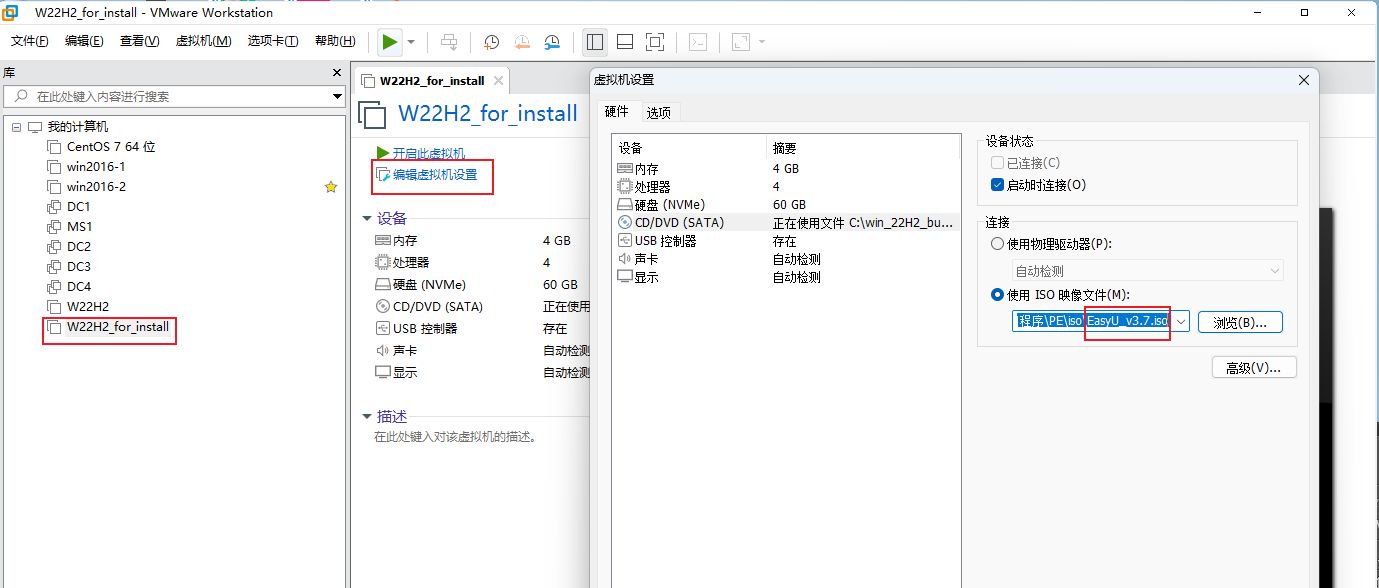Image resolution: width=1379 pixels, height=588 pixels.
Task: Toggle the thumbnail bar view icon
Action: (x=625, y=42)
